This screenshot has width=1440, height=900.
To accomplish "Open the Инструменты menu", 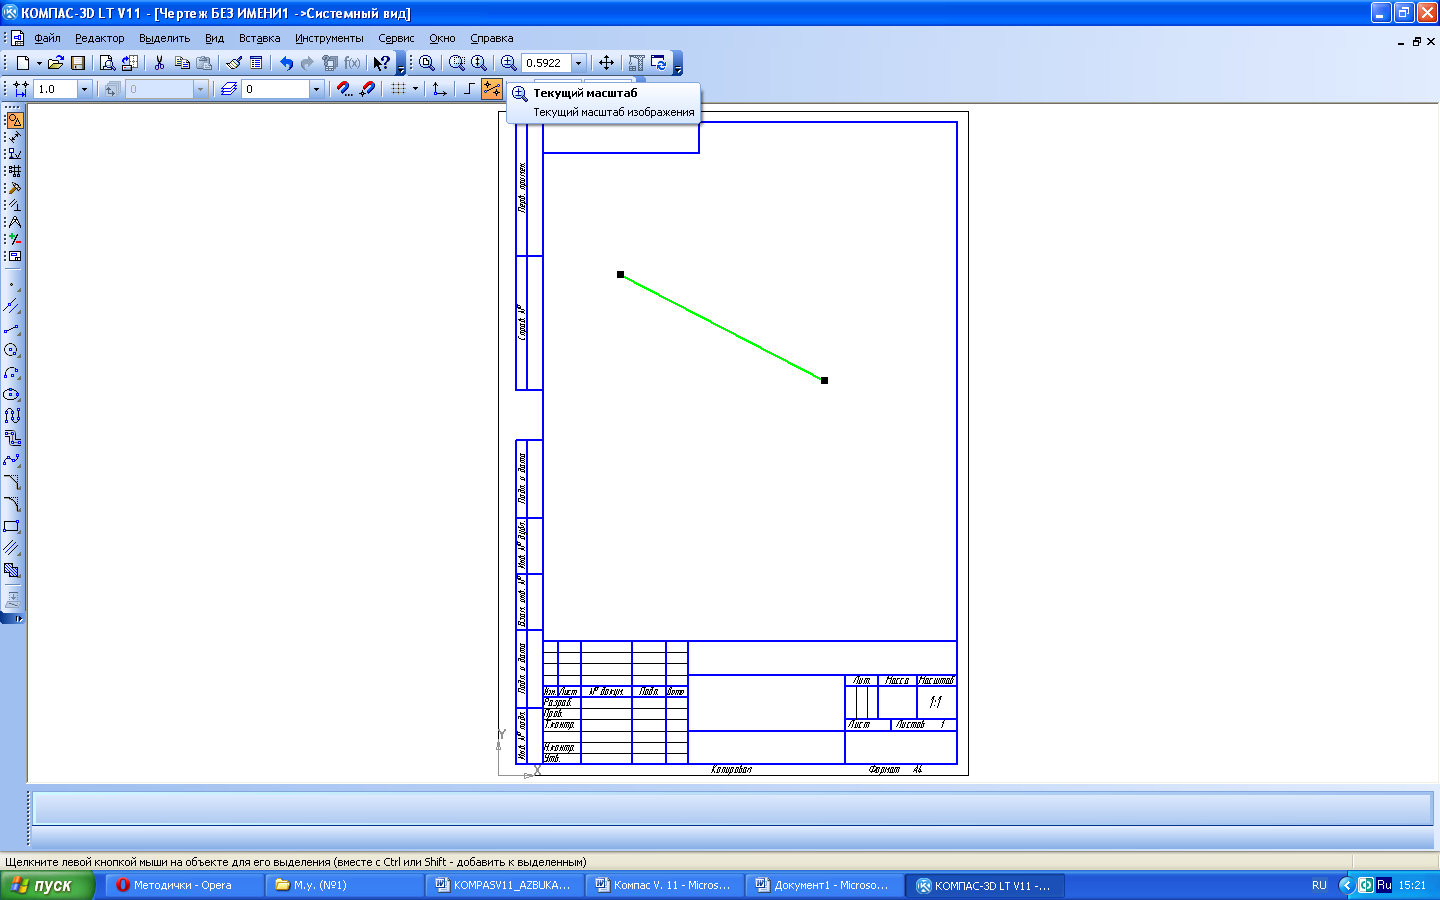I will click(x=329, y=38).
